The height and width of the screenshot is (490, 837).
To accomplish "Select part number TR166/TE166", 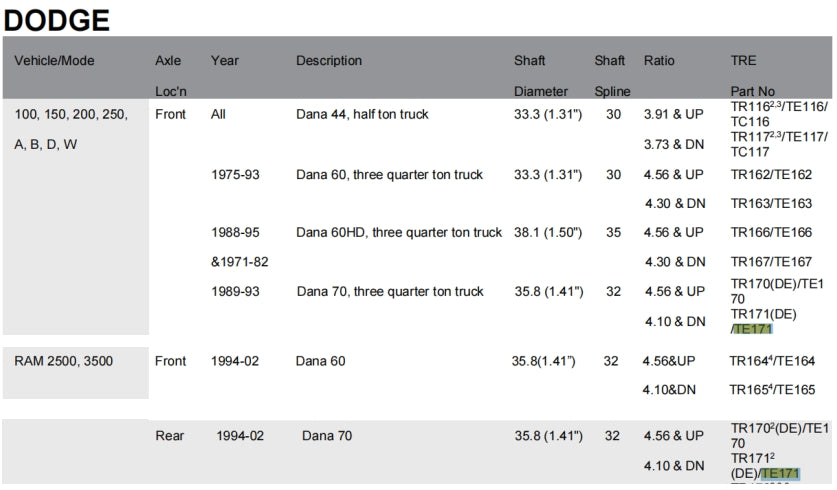I will coord(771,232).
